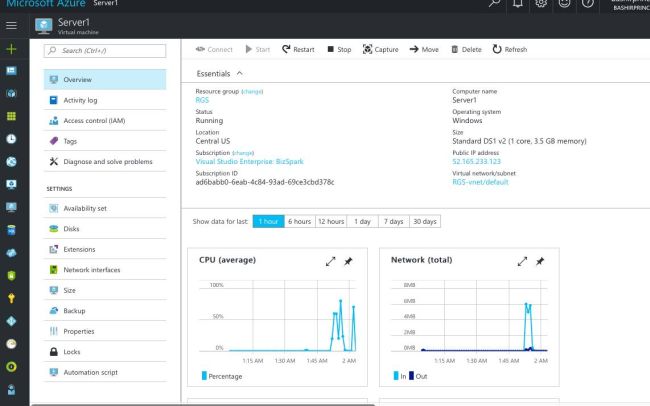Image resolution: width=650 pixels, height=406 pixels.
Task: Click the public IP address 52.165.233.123
Action: pos(476,161)
